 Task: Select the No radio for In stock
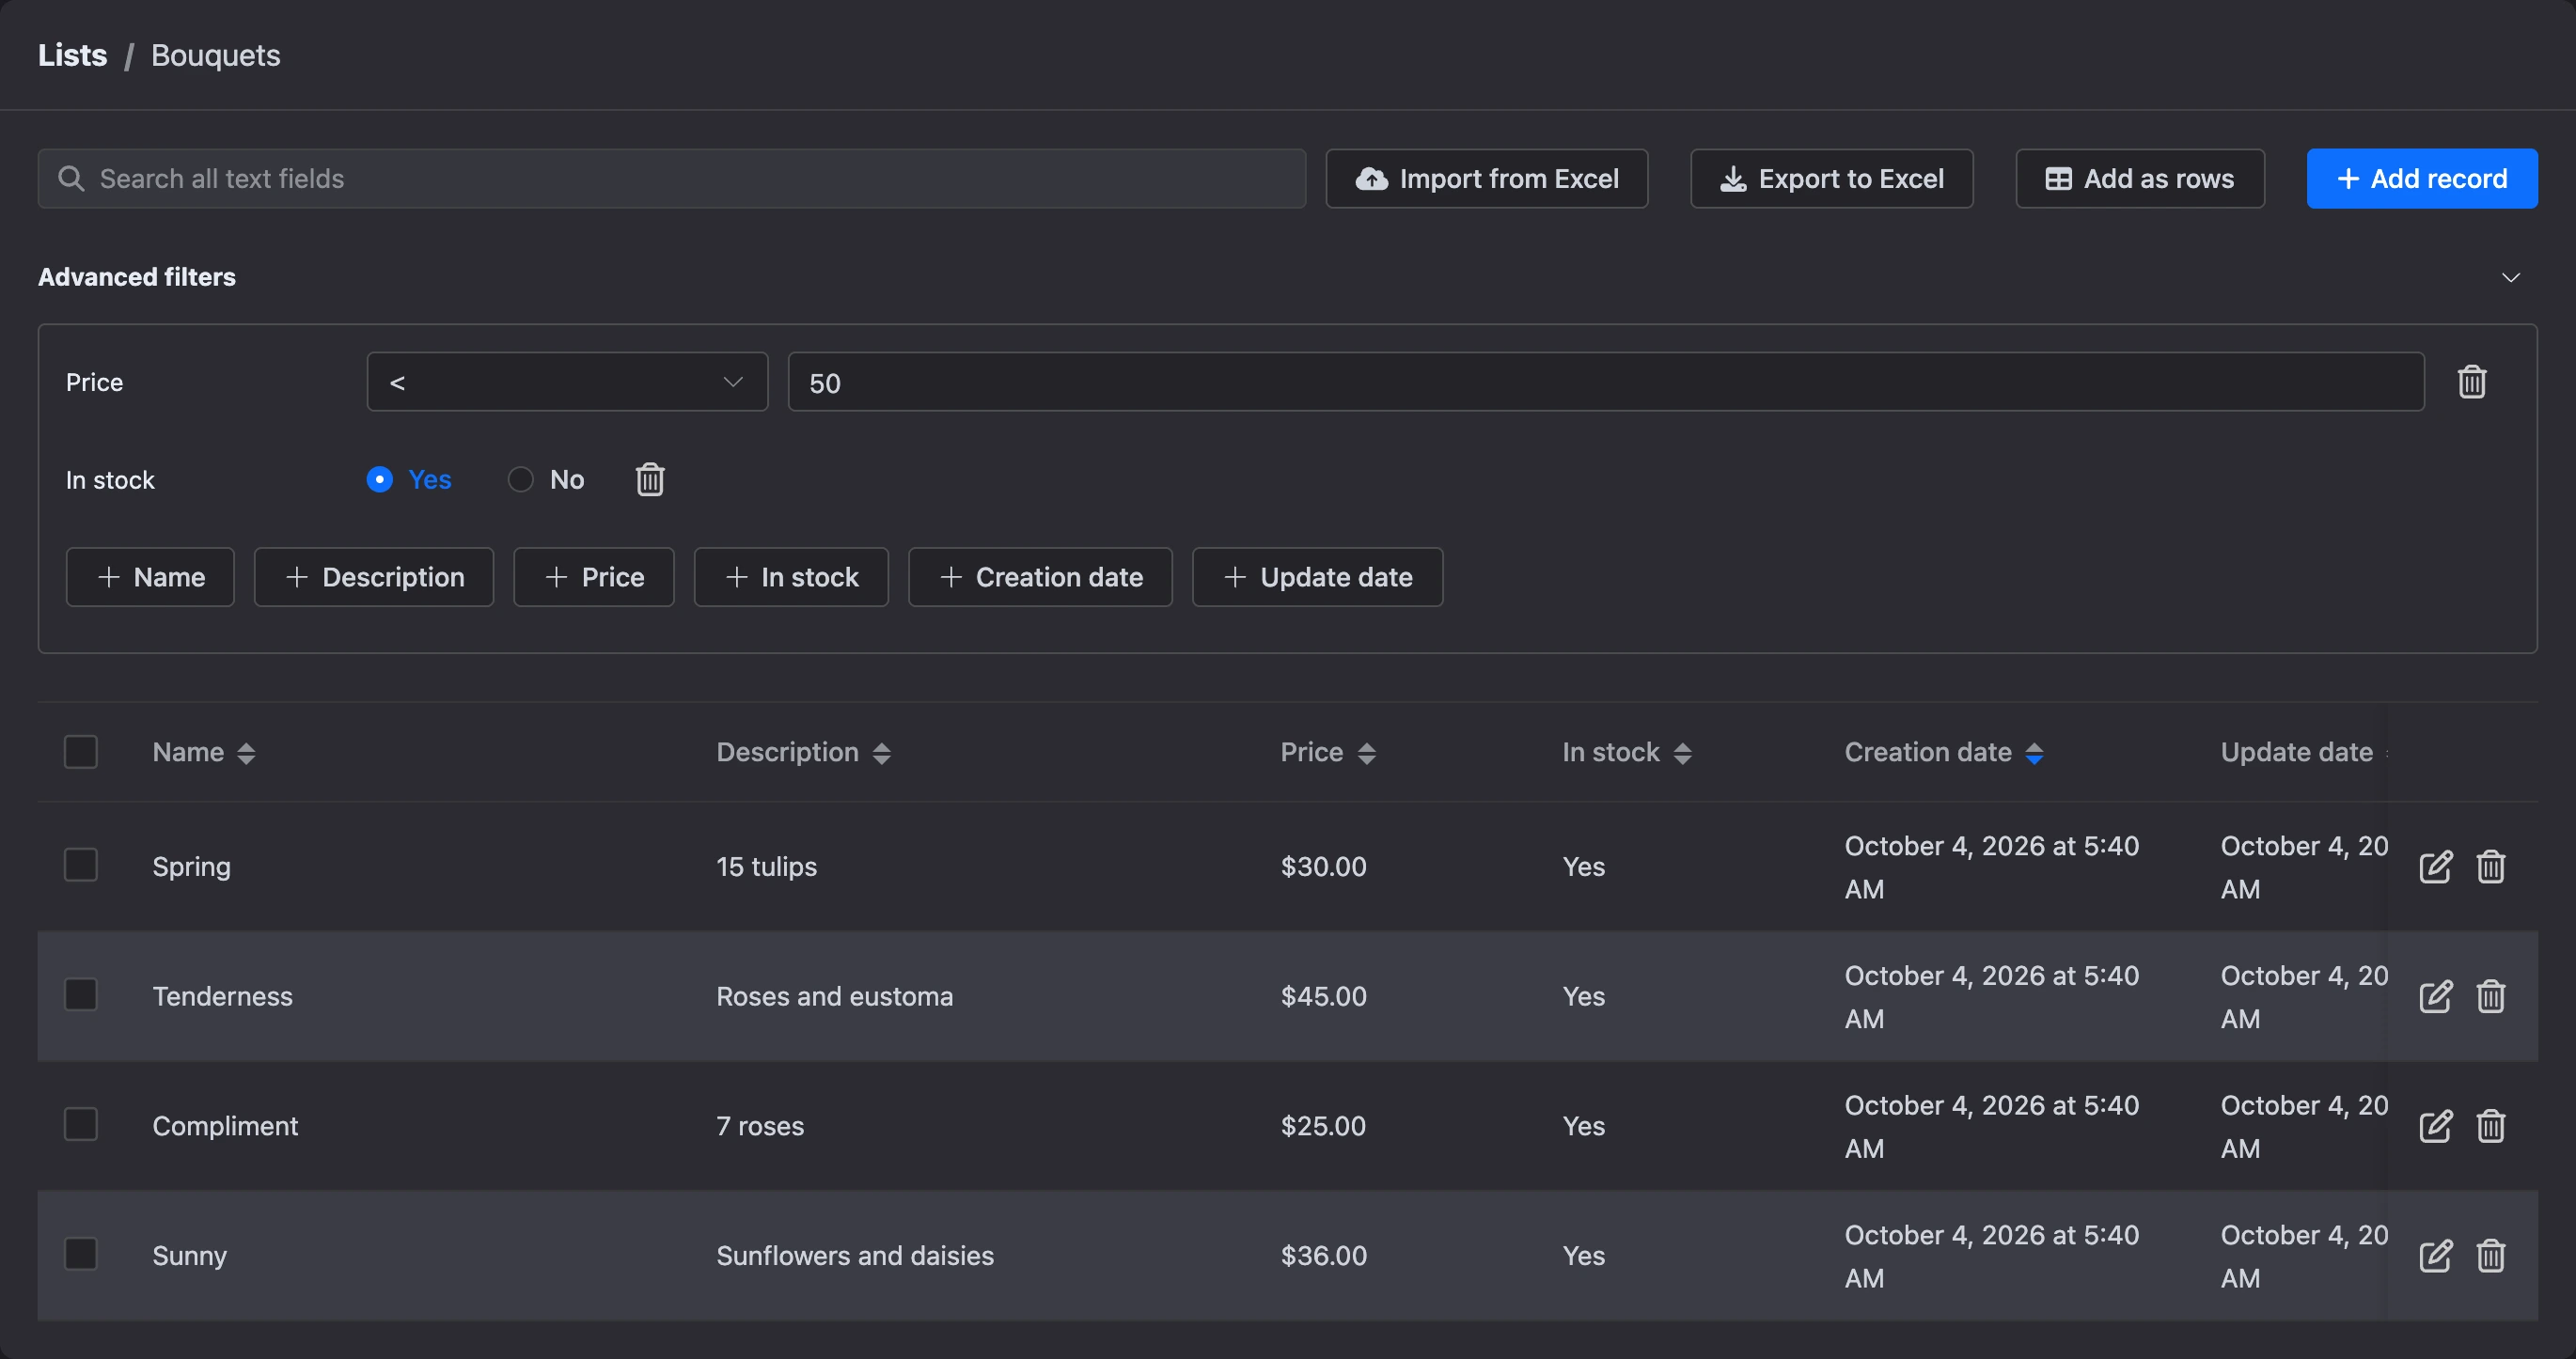pos(520,479)
